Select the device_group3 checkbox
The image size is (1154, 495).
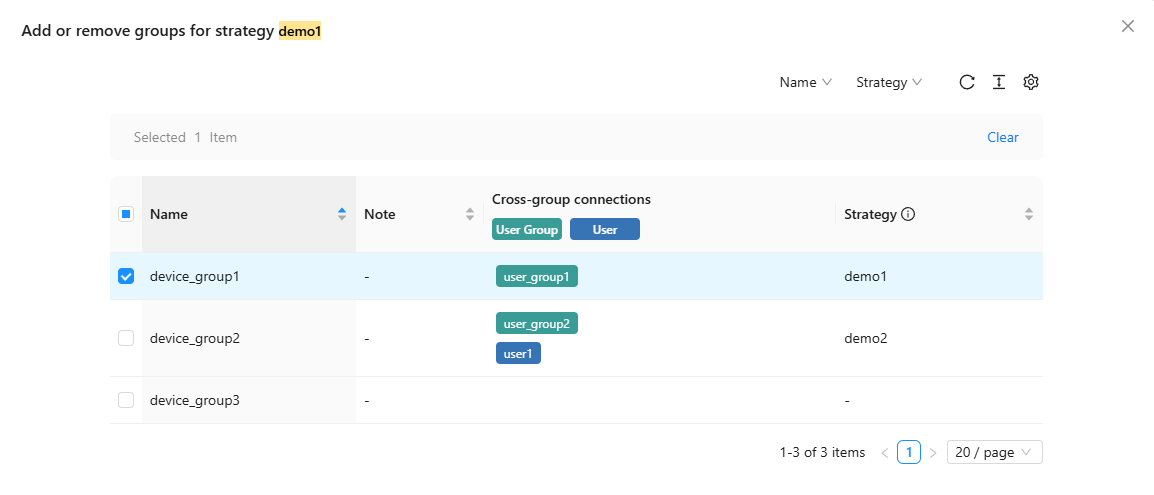point(126,400)
